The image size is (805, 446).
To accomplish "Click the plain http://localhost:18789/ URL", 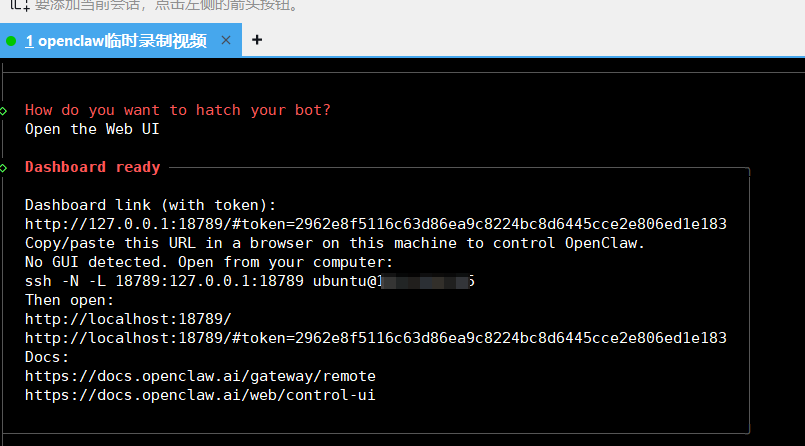I will click(128, 319).
